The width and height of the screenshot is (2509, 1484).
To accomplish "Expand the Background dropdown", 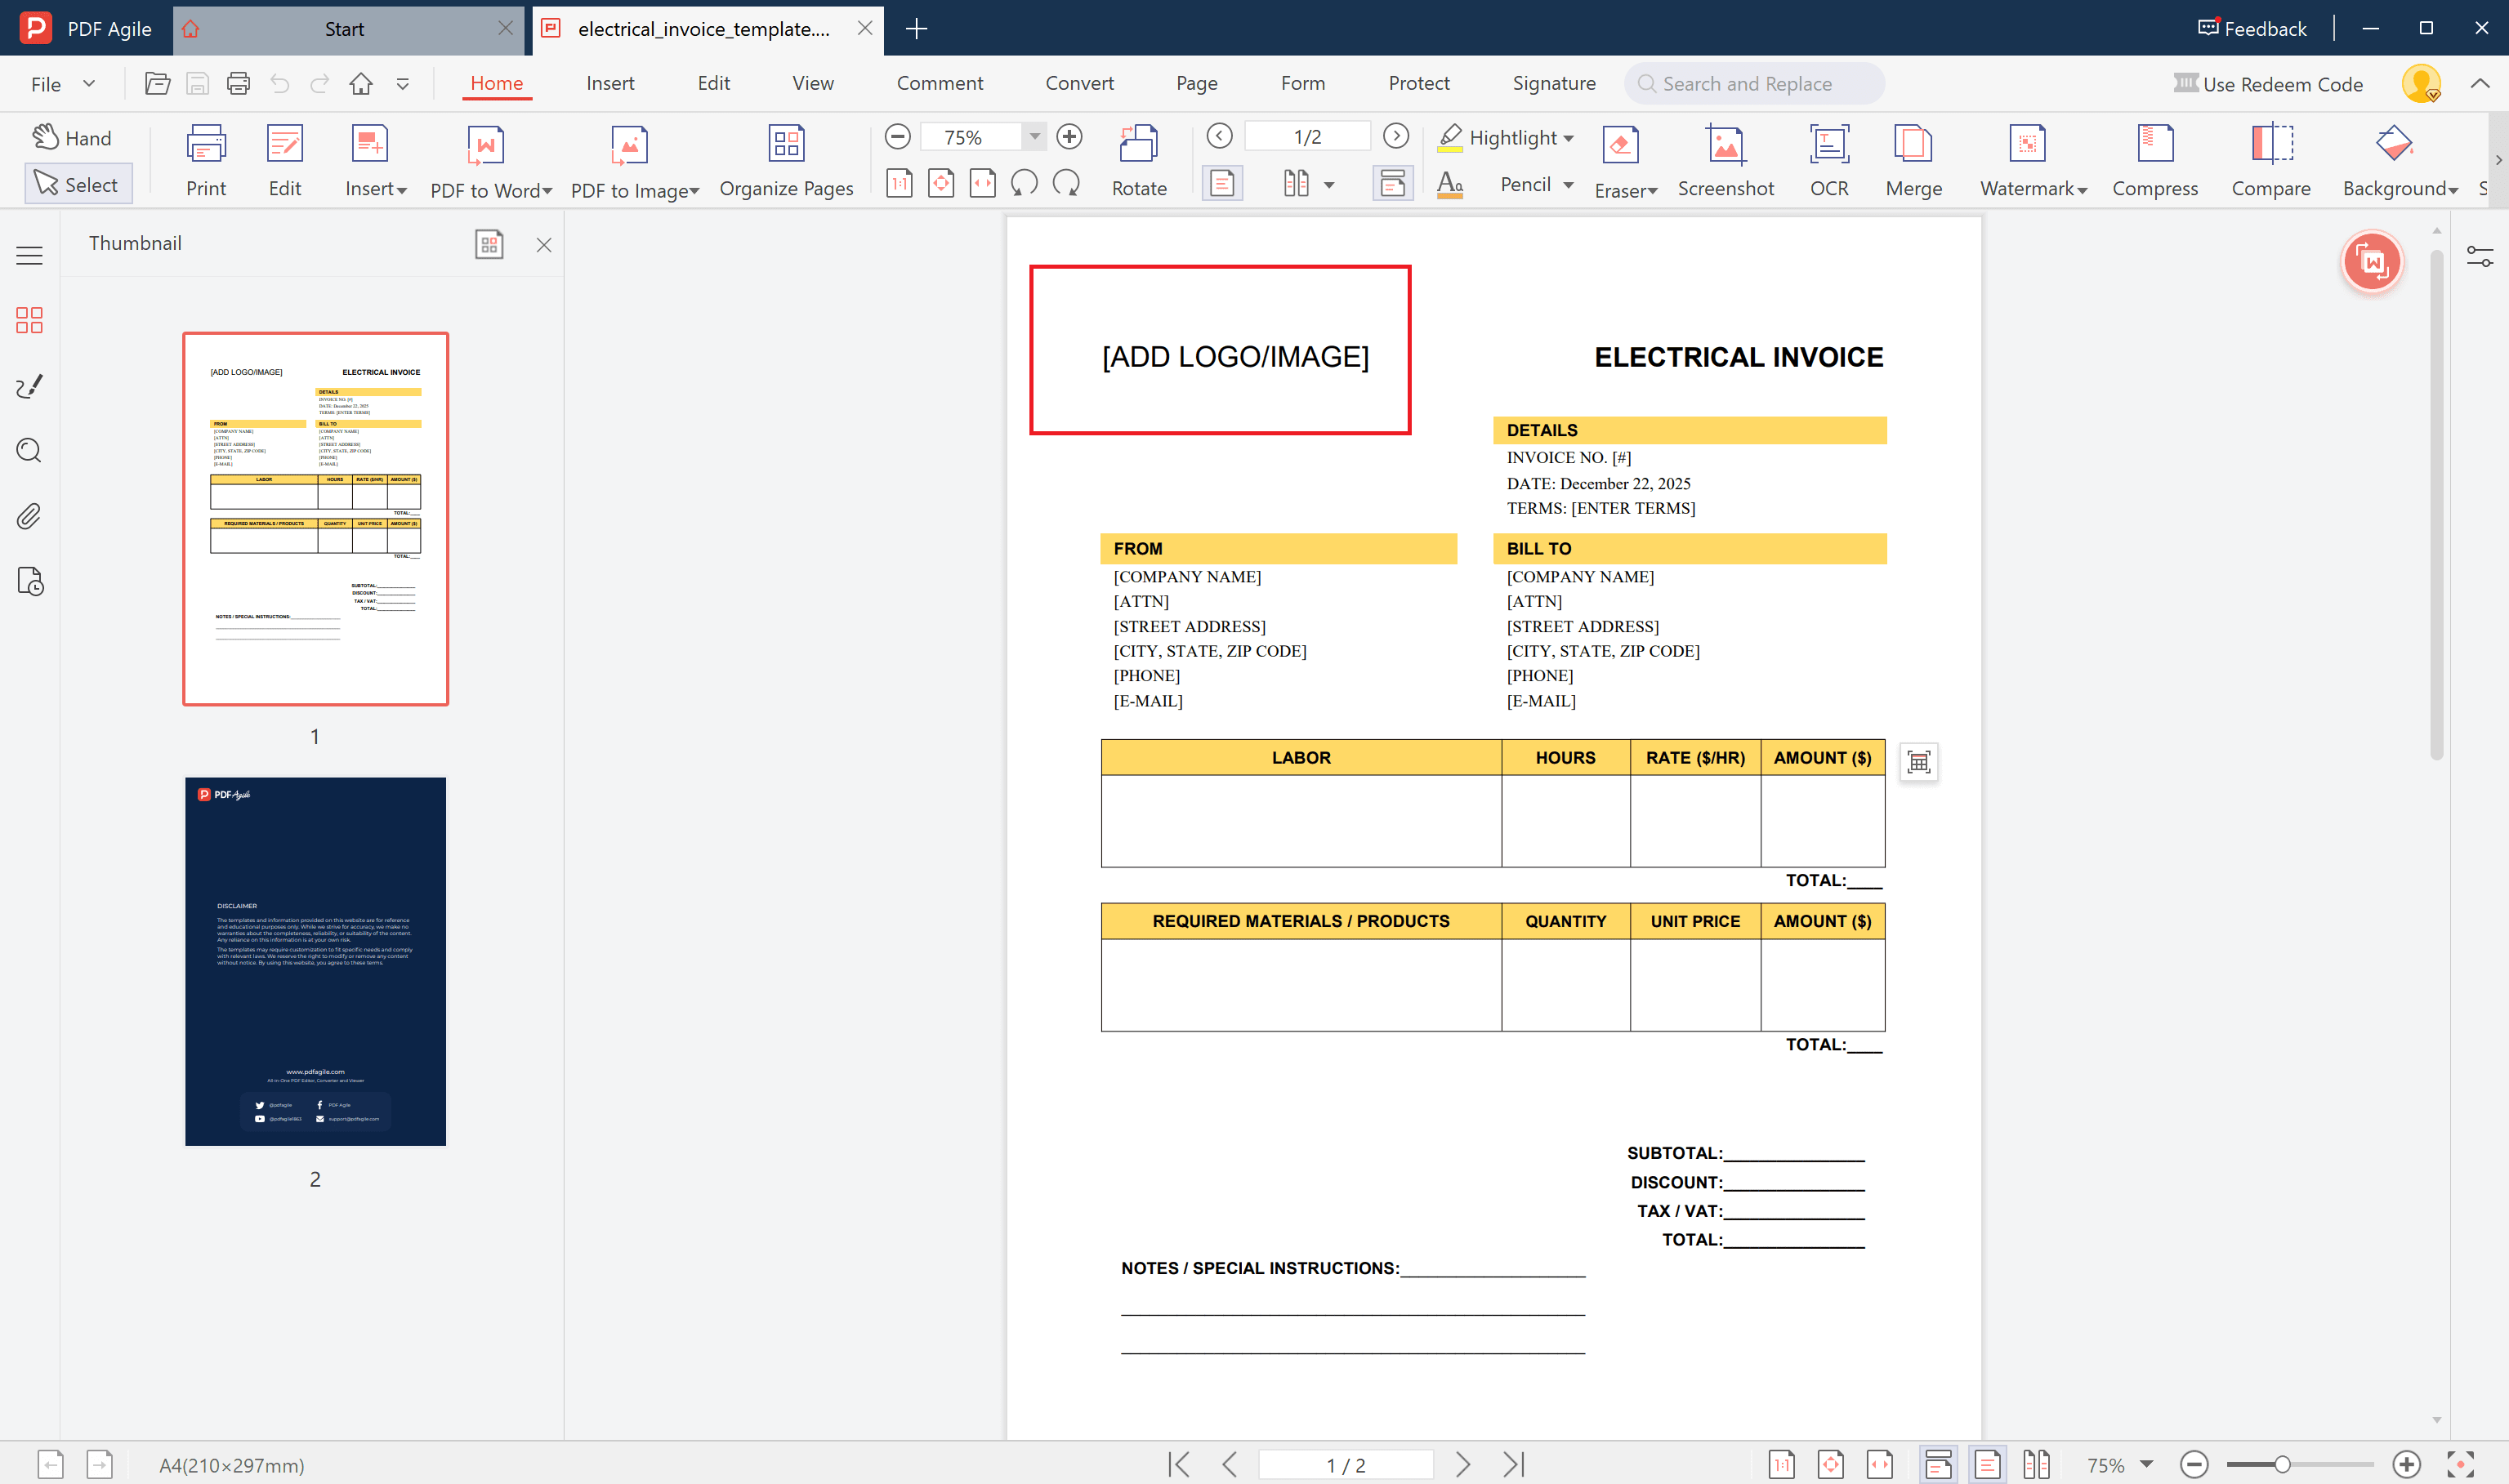I will (x=2452, y=189).
